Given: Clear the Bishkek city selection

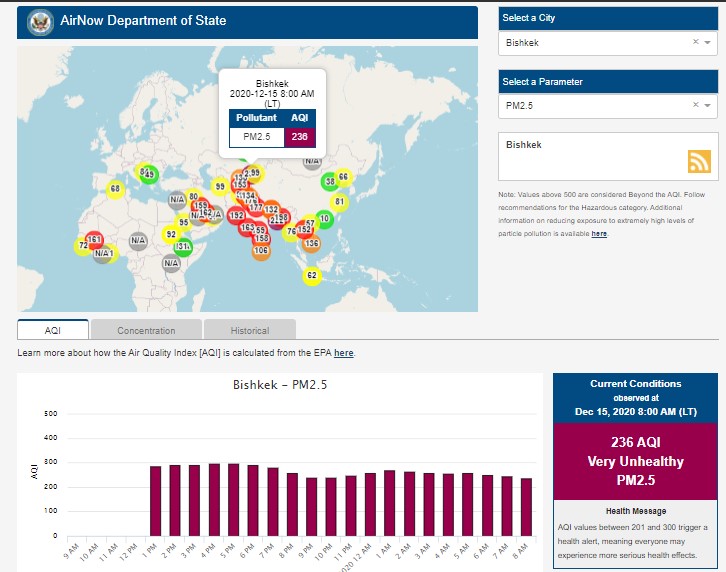Looking at the screenshot, I should pyautogui.click(x=695, y=43).
